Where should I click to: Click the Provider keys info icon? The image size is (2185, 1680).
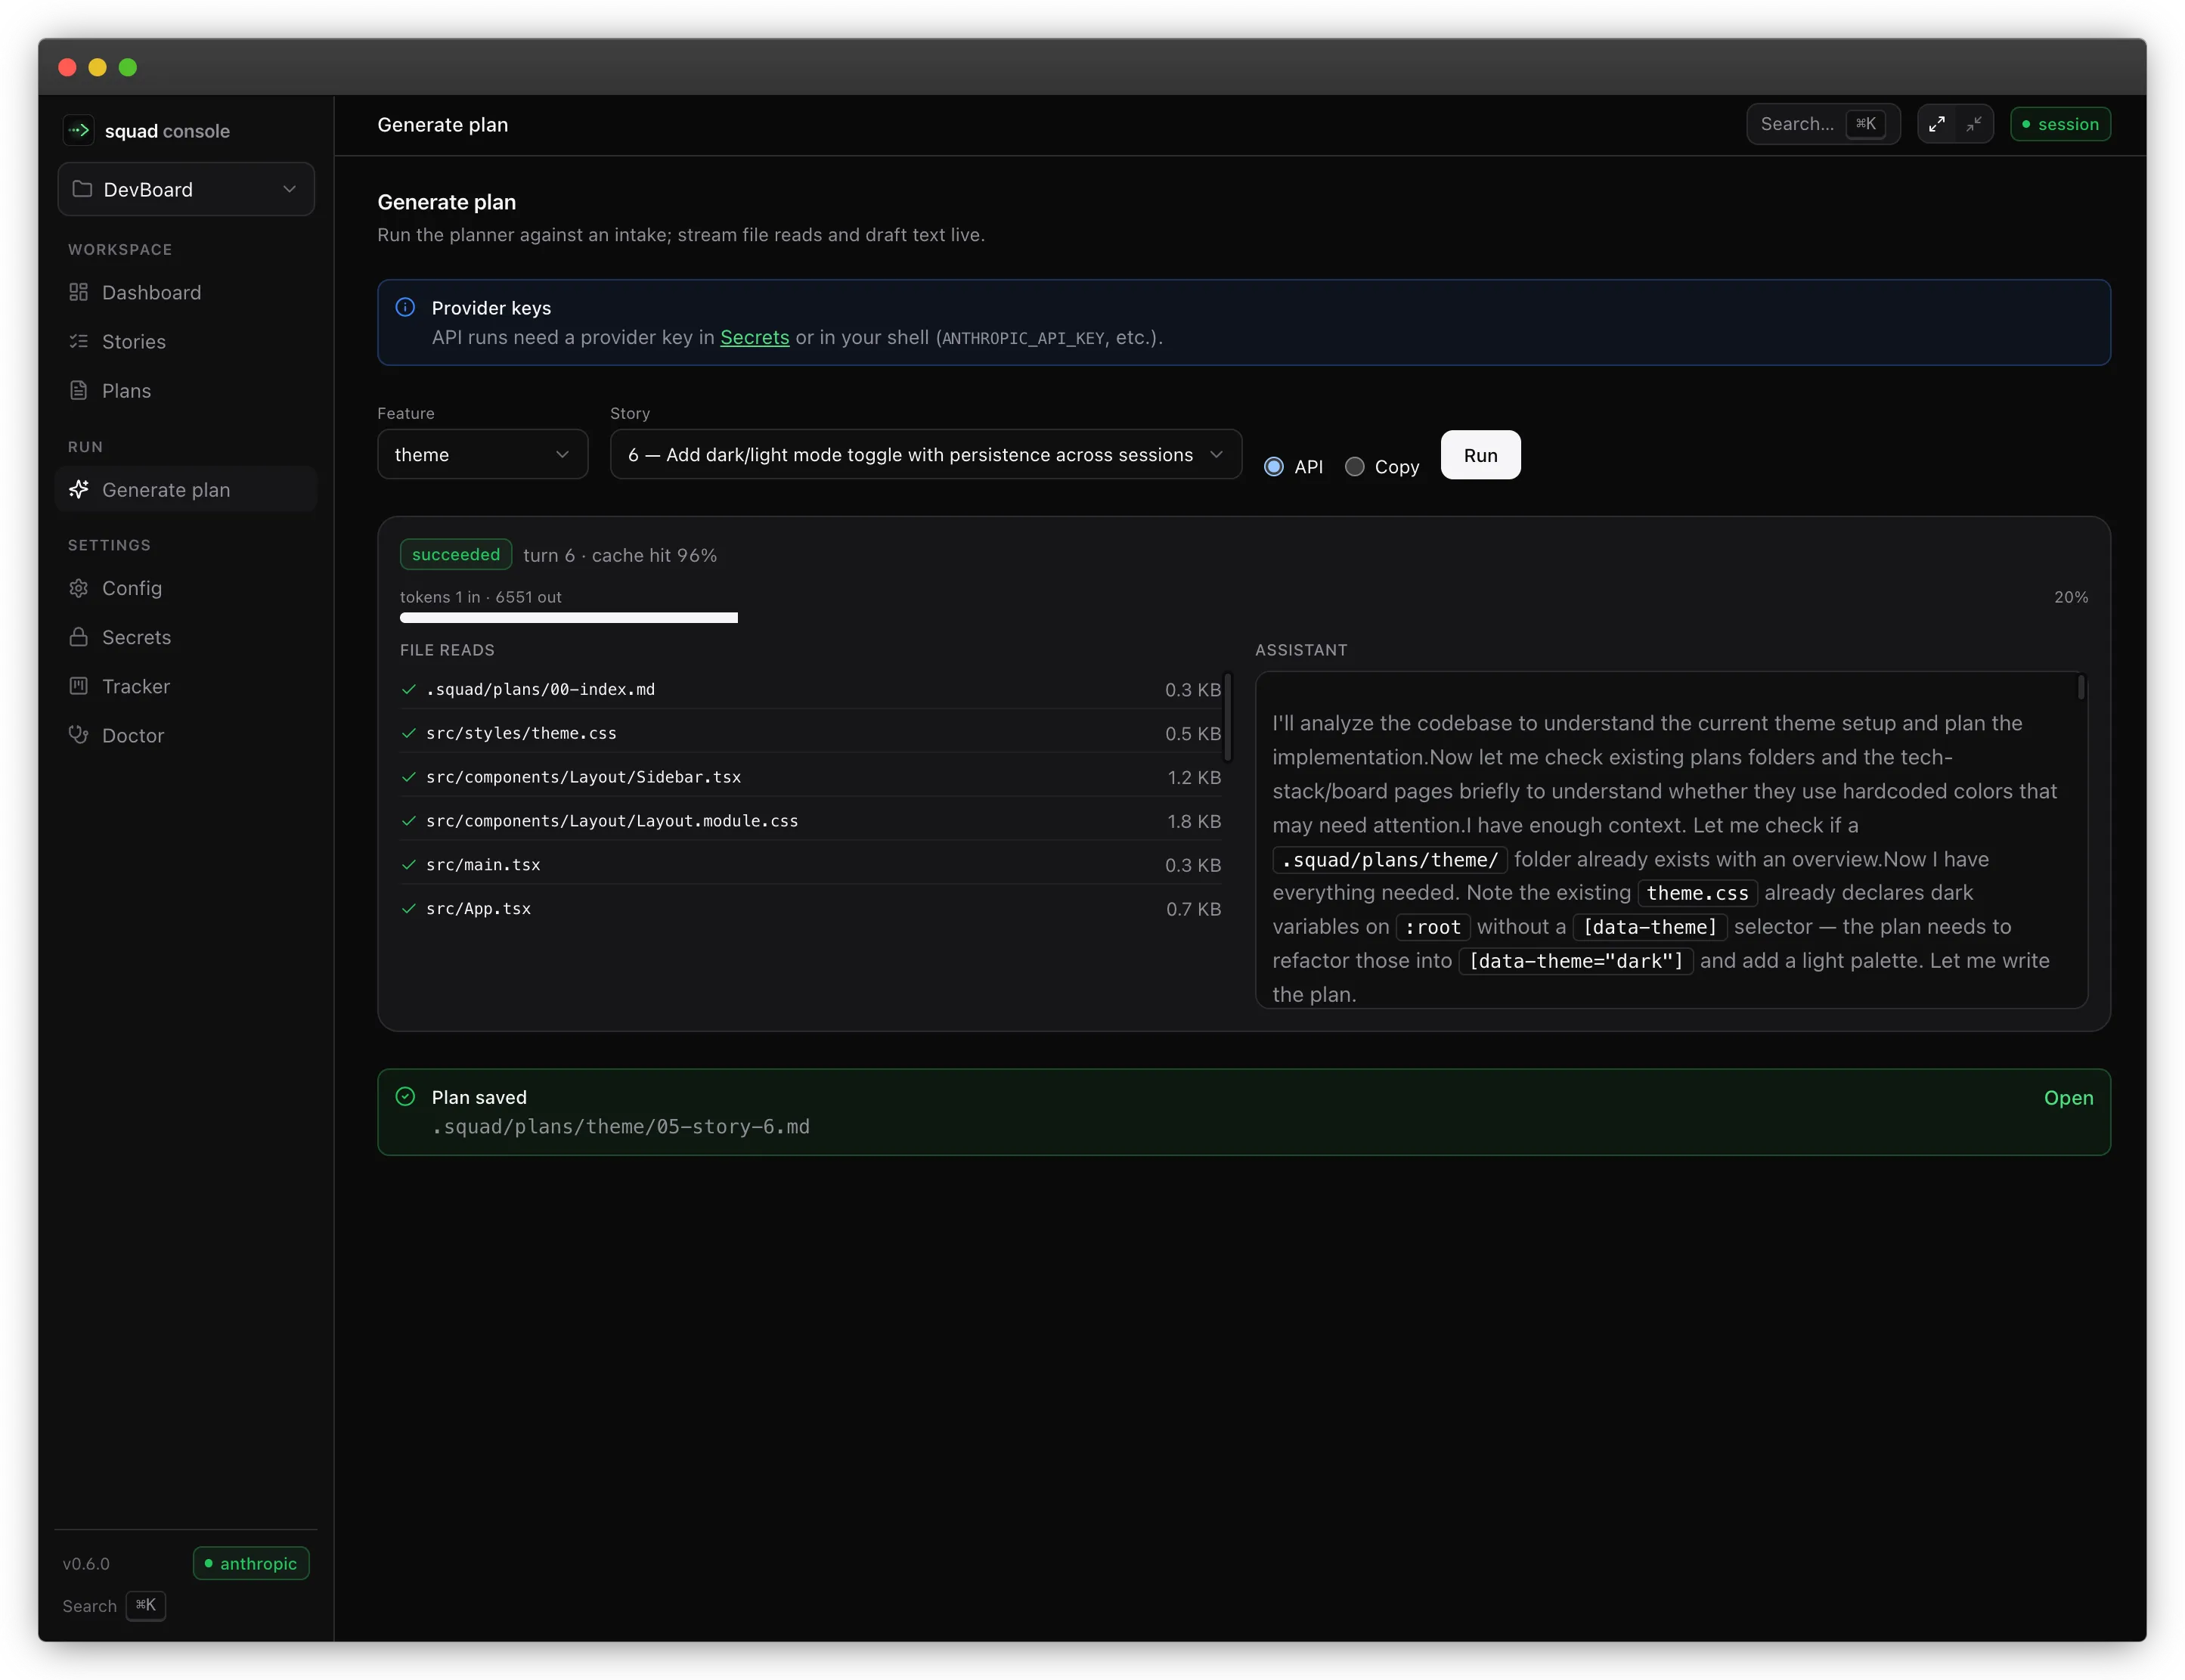[x=405, y=307]
